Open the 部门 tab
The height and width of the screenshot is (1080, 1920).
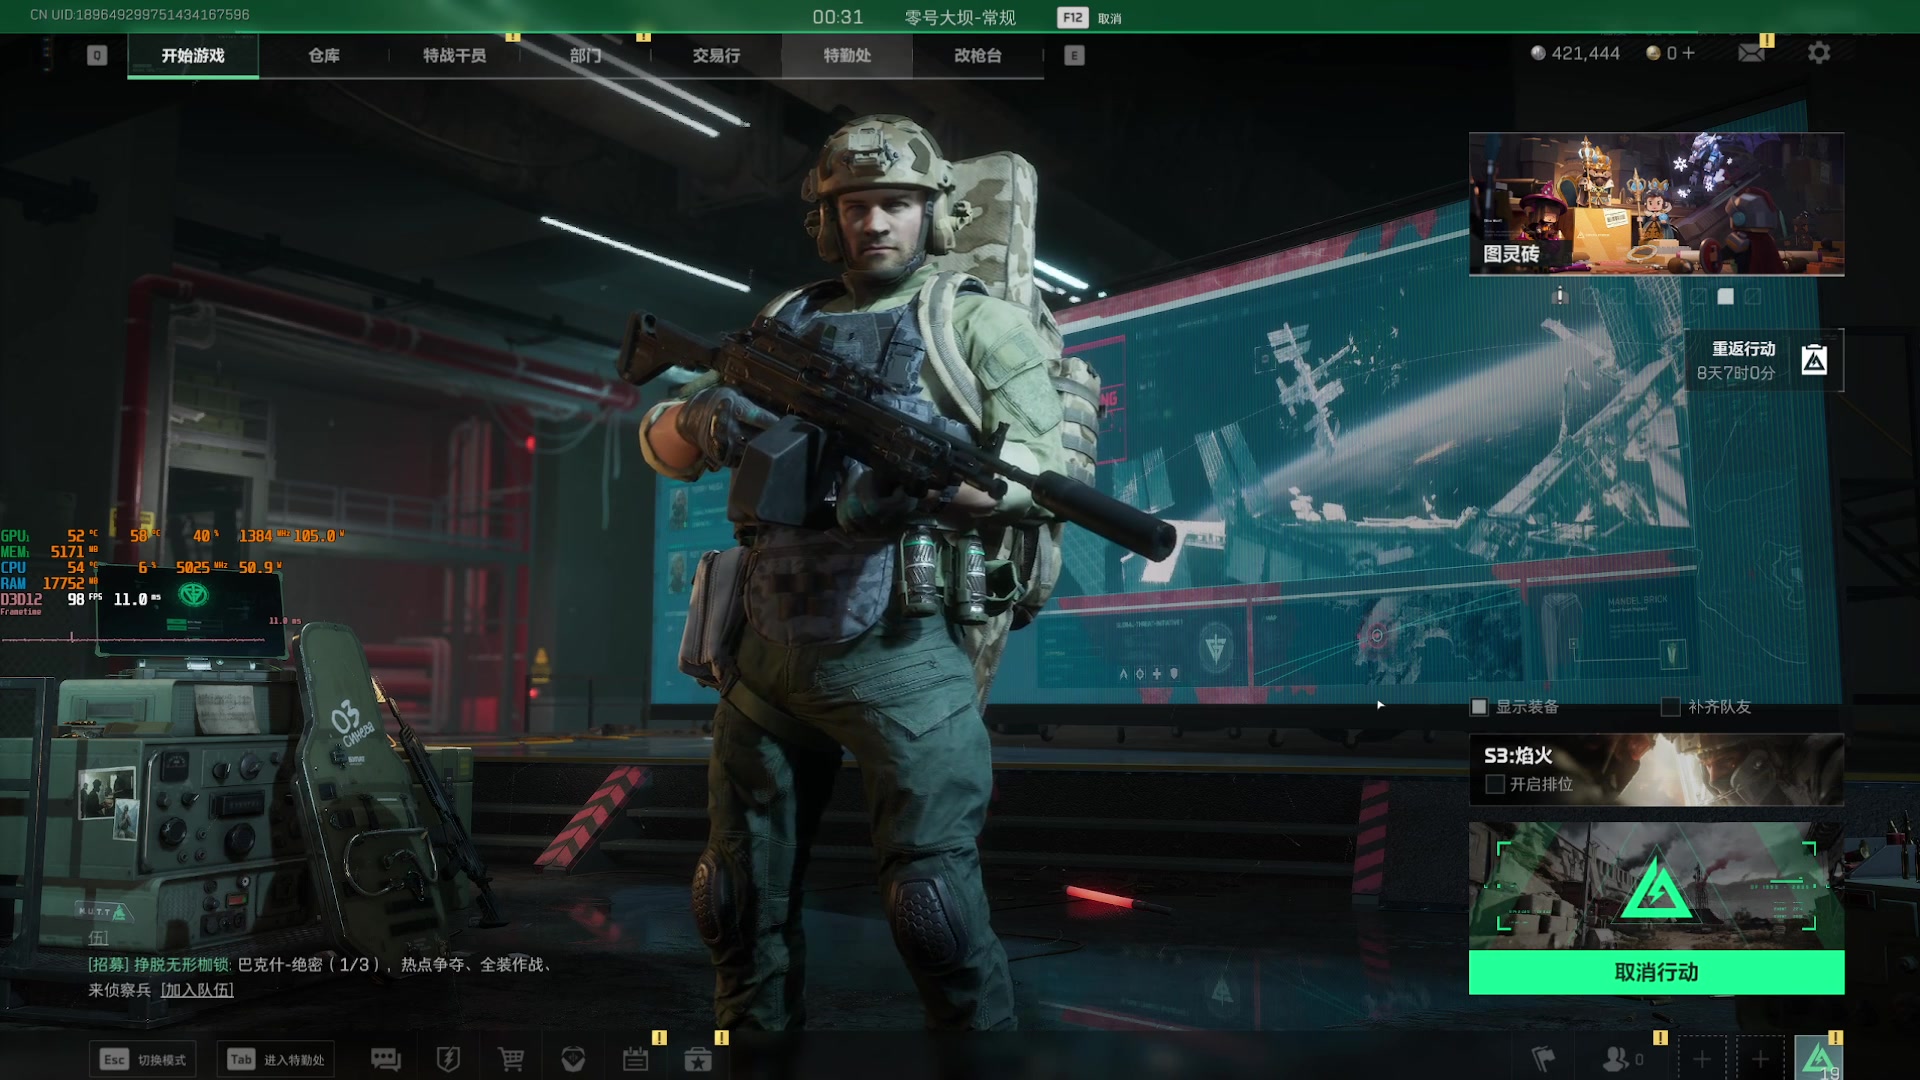[586, 56]
